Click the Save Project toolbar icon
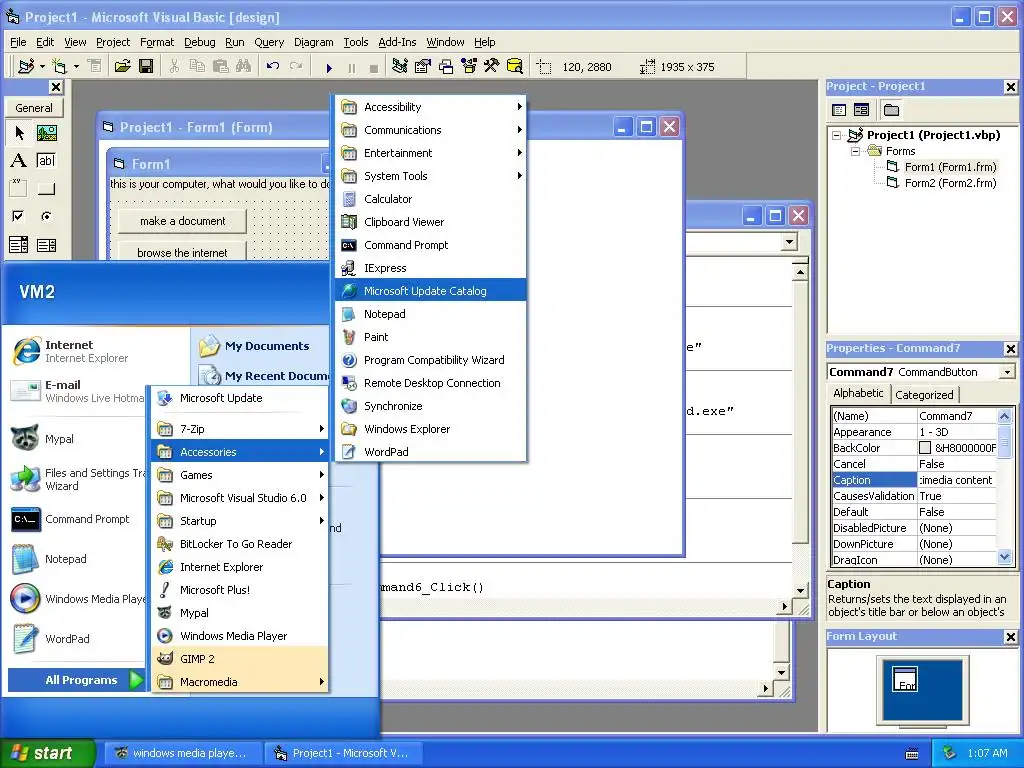The width and height of the screenshot is (1024, 768). click(x=146, y=66)
